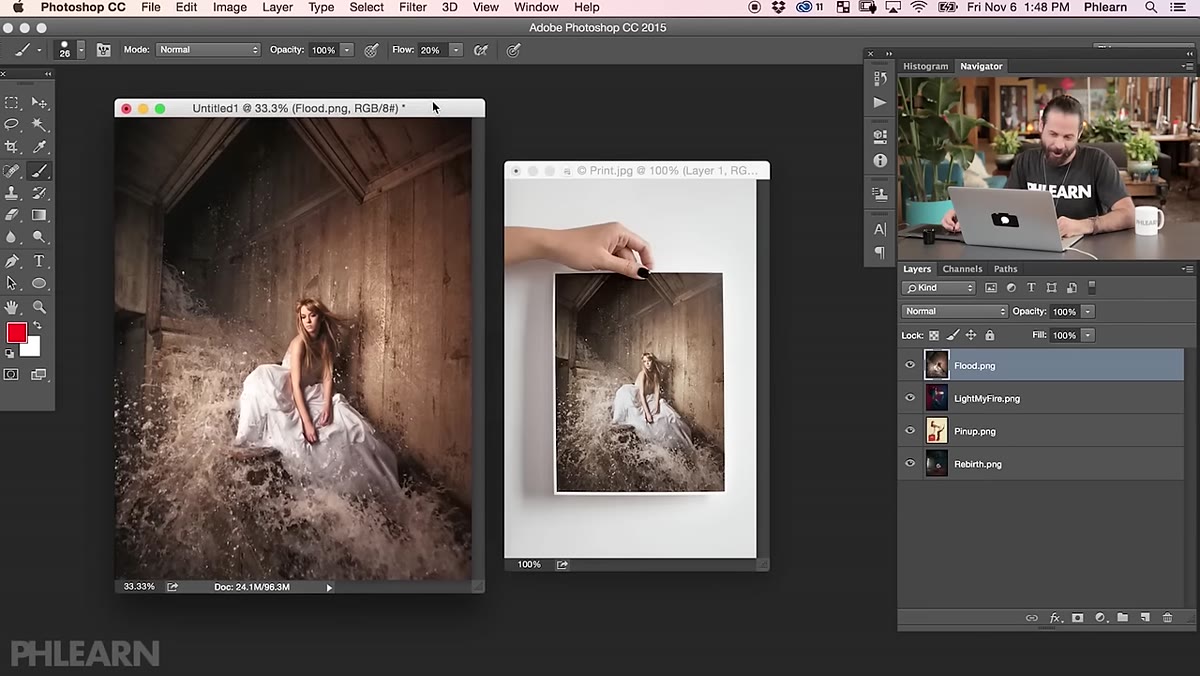Click the Flood.png layer name

975,365
